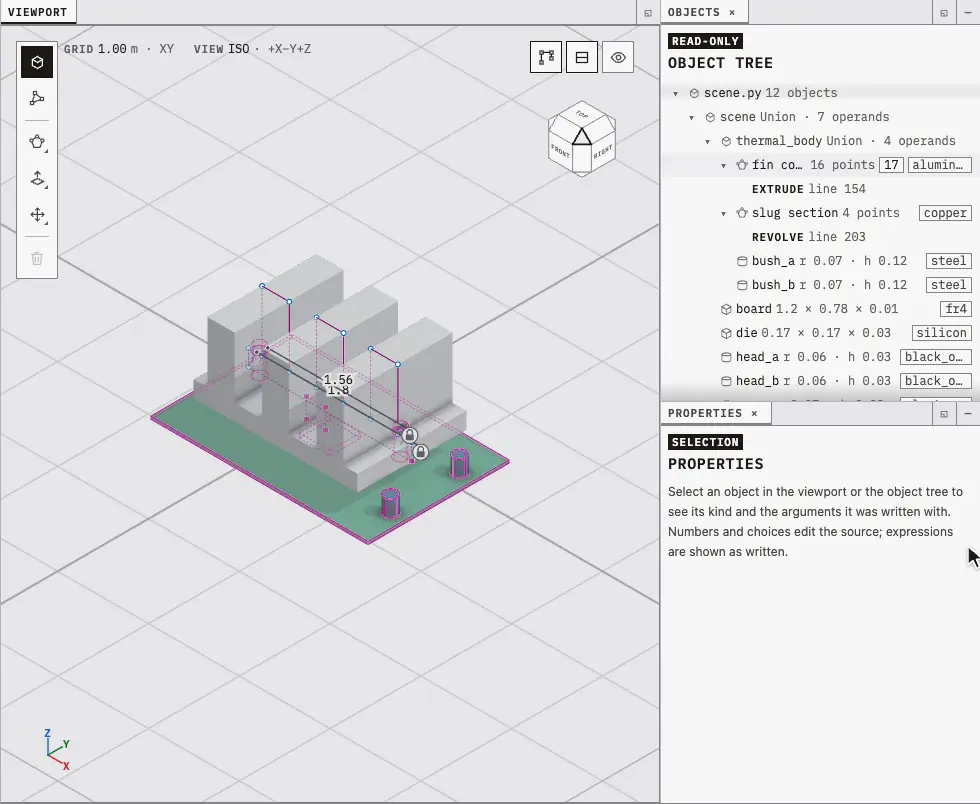Click the lower lock icon on the dimension
The width and height of the screenshot is (980, 804).
pyautogui.click(x=421, y=451)
